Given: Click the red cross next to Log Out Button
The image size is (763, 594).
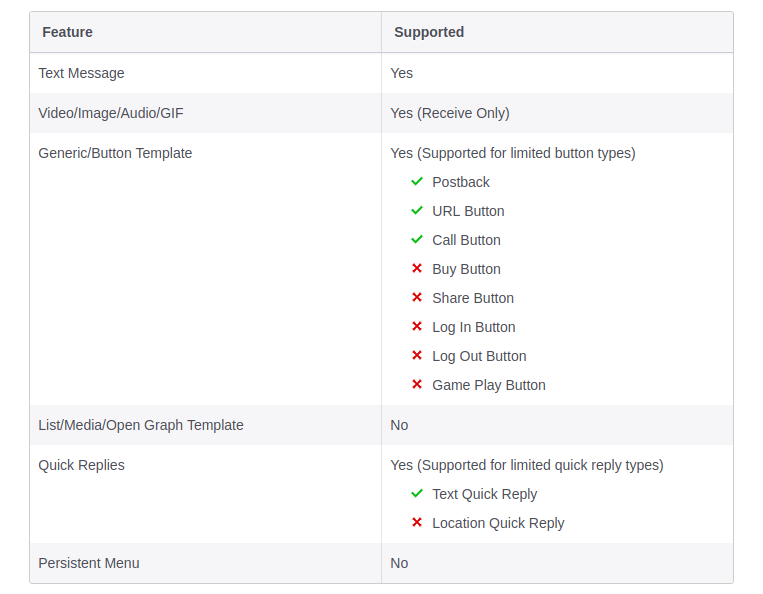Looking at the screenshot, I should (x=417, y=356).
